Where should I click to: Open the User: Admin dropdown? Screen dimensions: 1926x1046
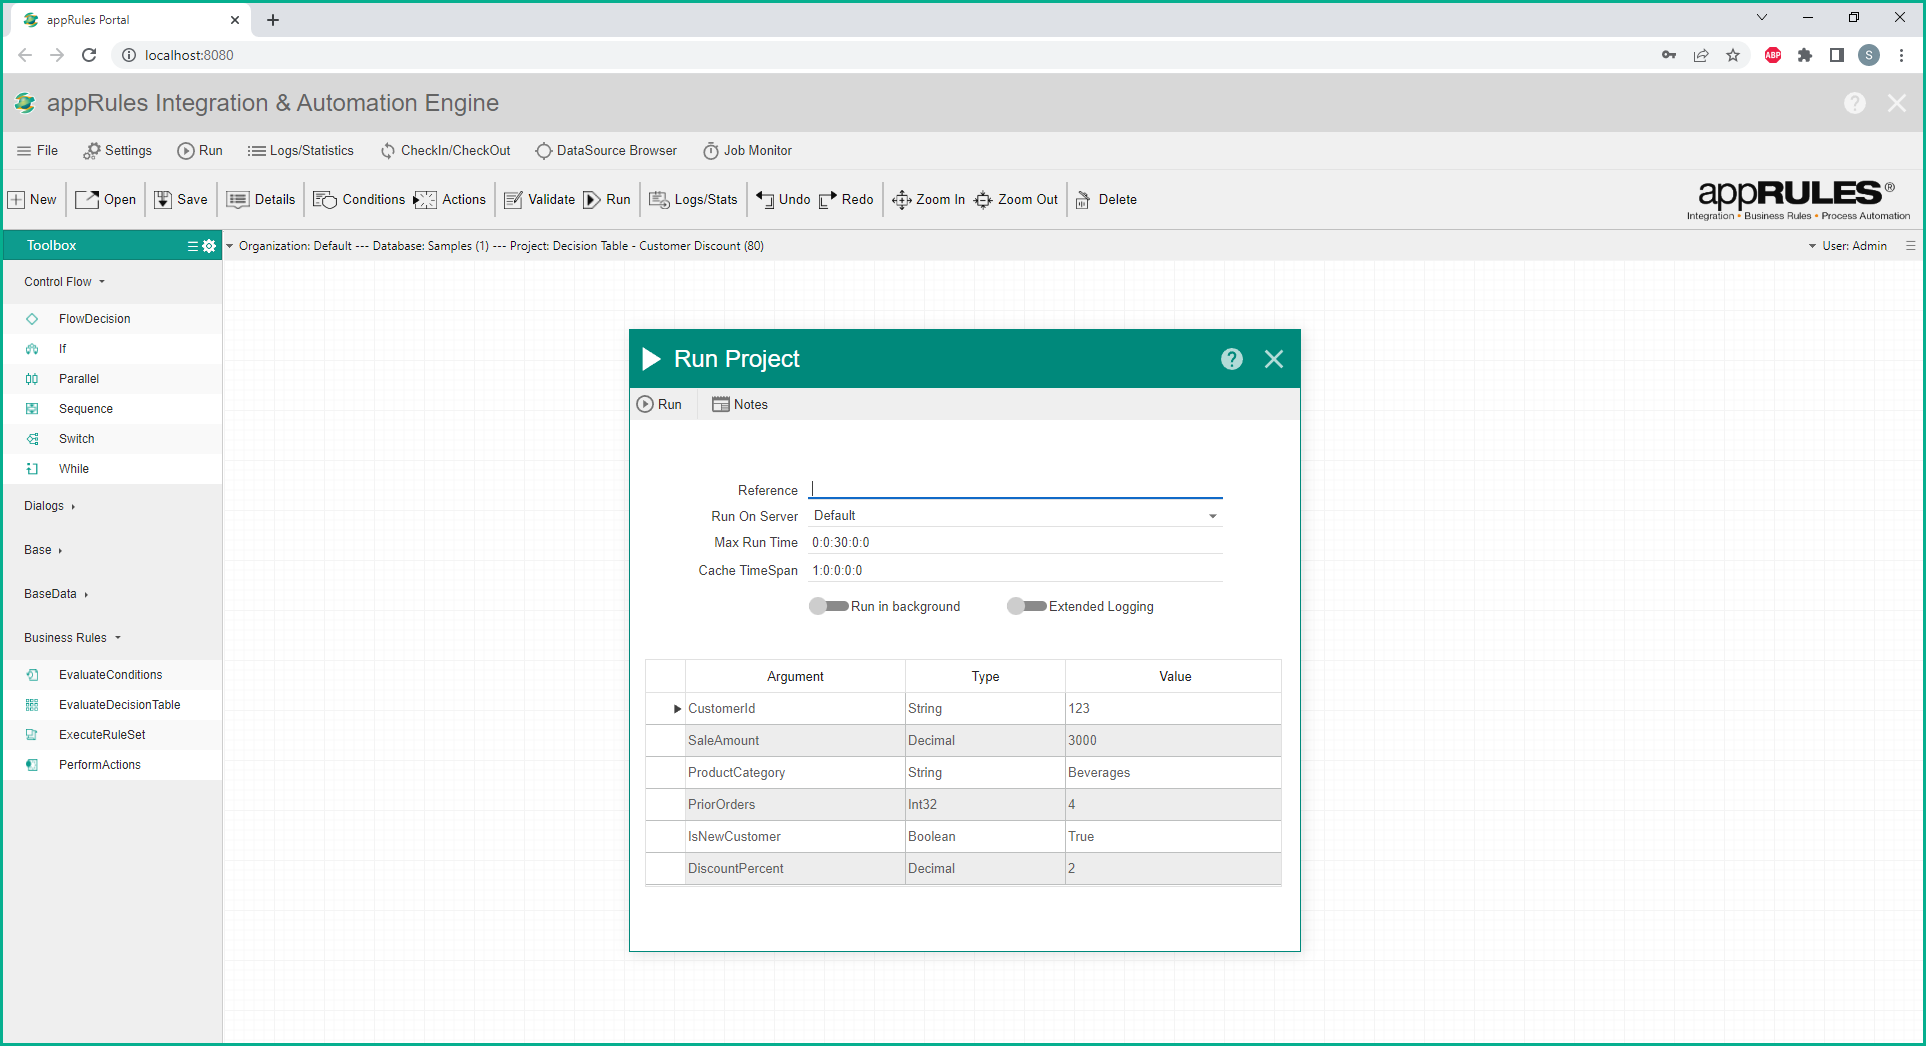[x=1847, y=246]
